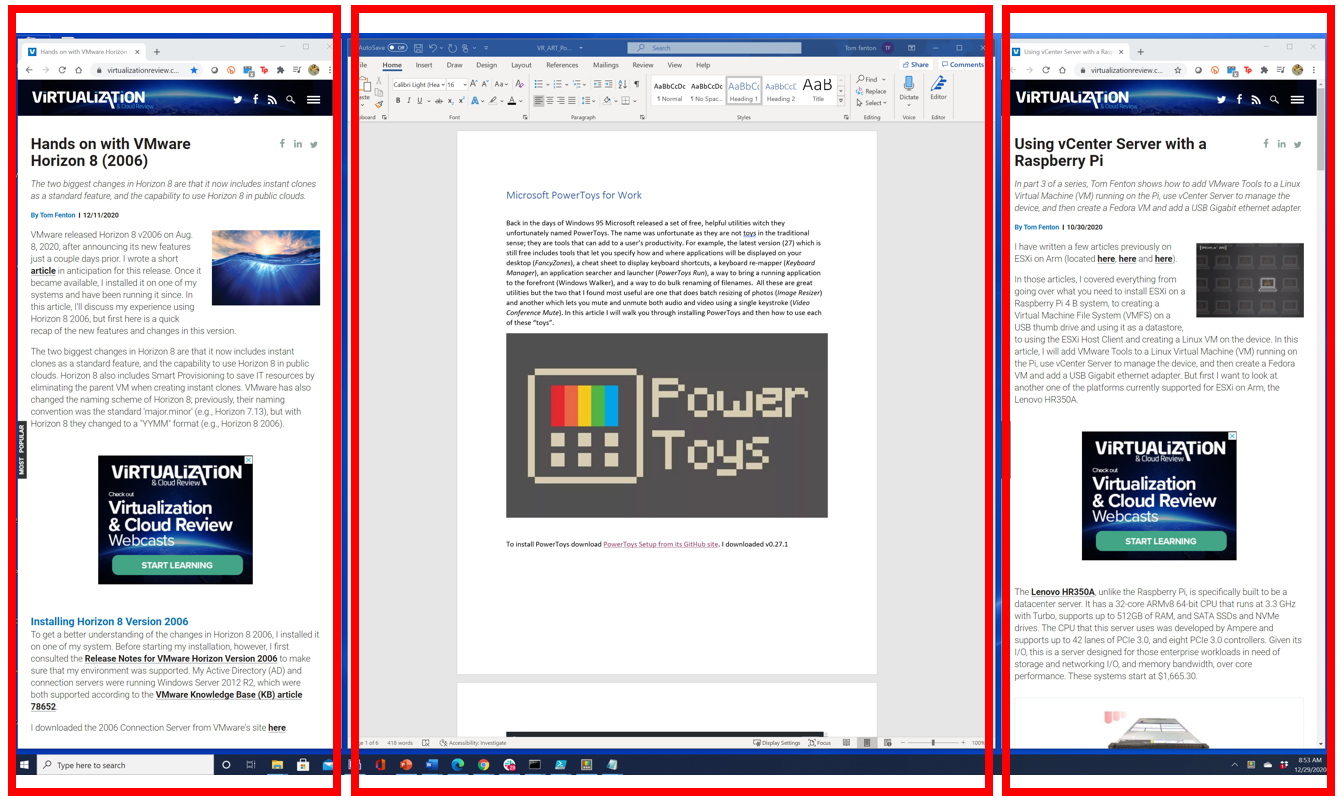Click the Center alignment icon

coord(551,100)
